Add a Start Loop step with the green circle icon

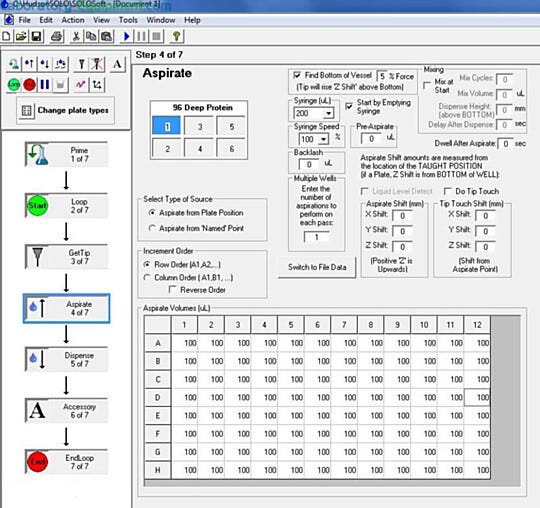tap(14, 84)
